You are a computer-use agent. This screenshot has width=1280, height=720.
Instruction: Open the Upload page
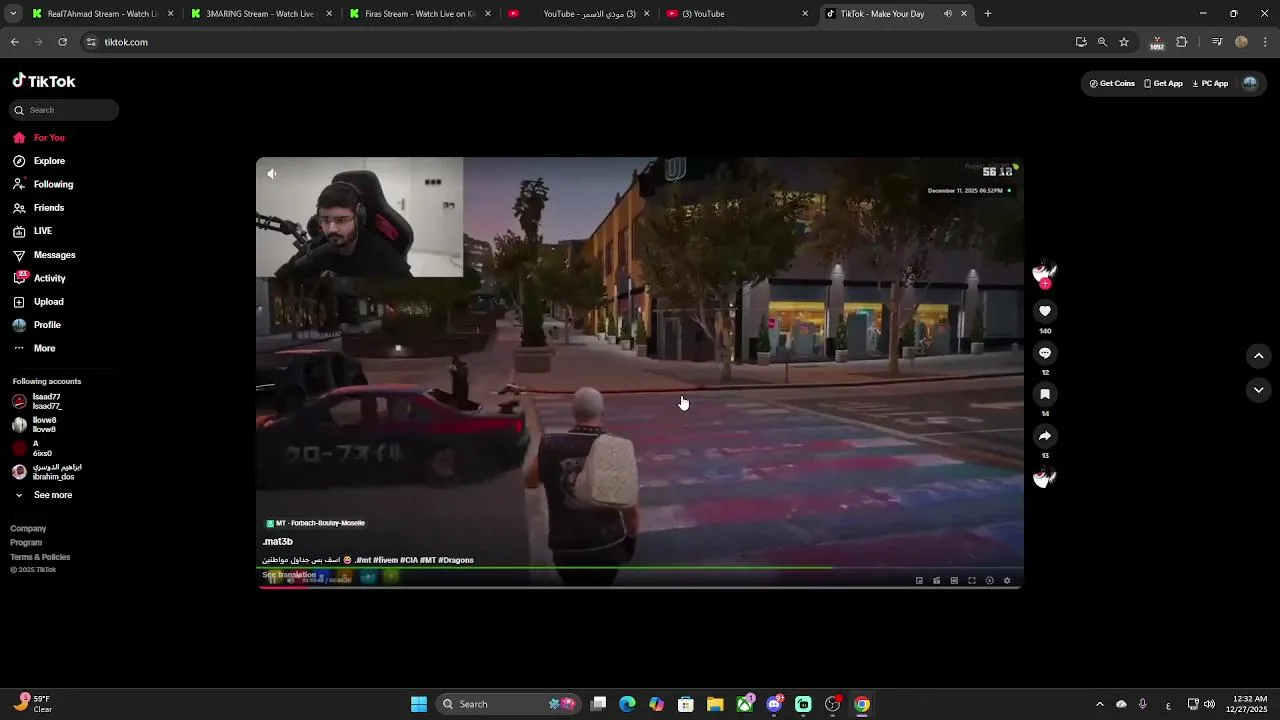coord(39,302)
